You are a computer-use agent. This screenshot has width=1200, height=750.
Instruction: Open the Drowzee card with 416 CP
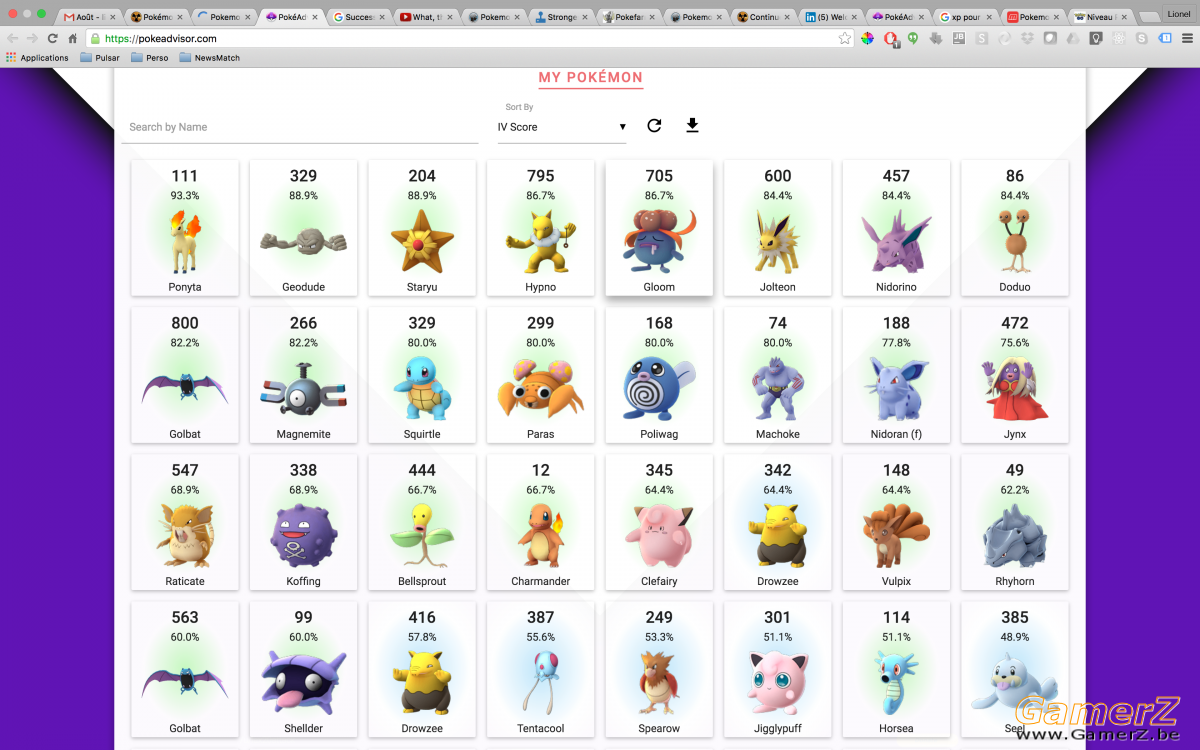(x=422, y=669)
